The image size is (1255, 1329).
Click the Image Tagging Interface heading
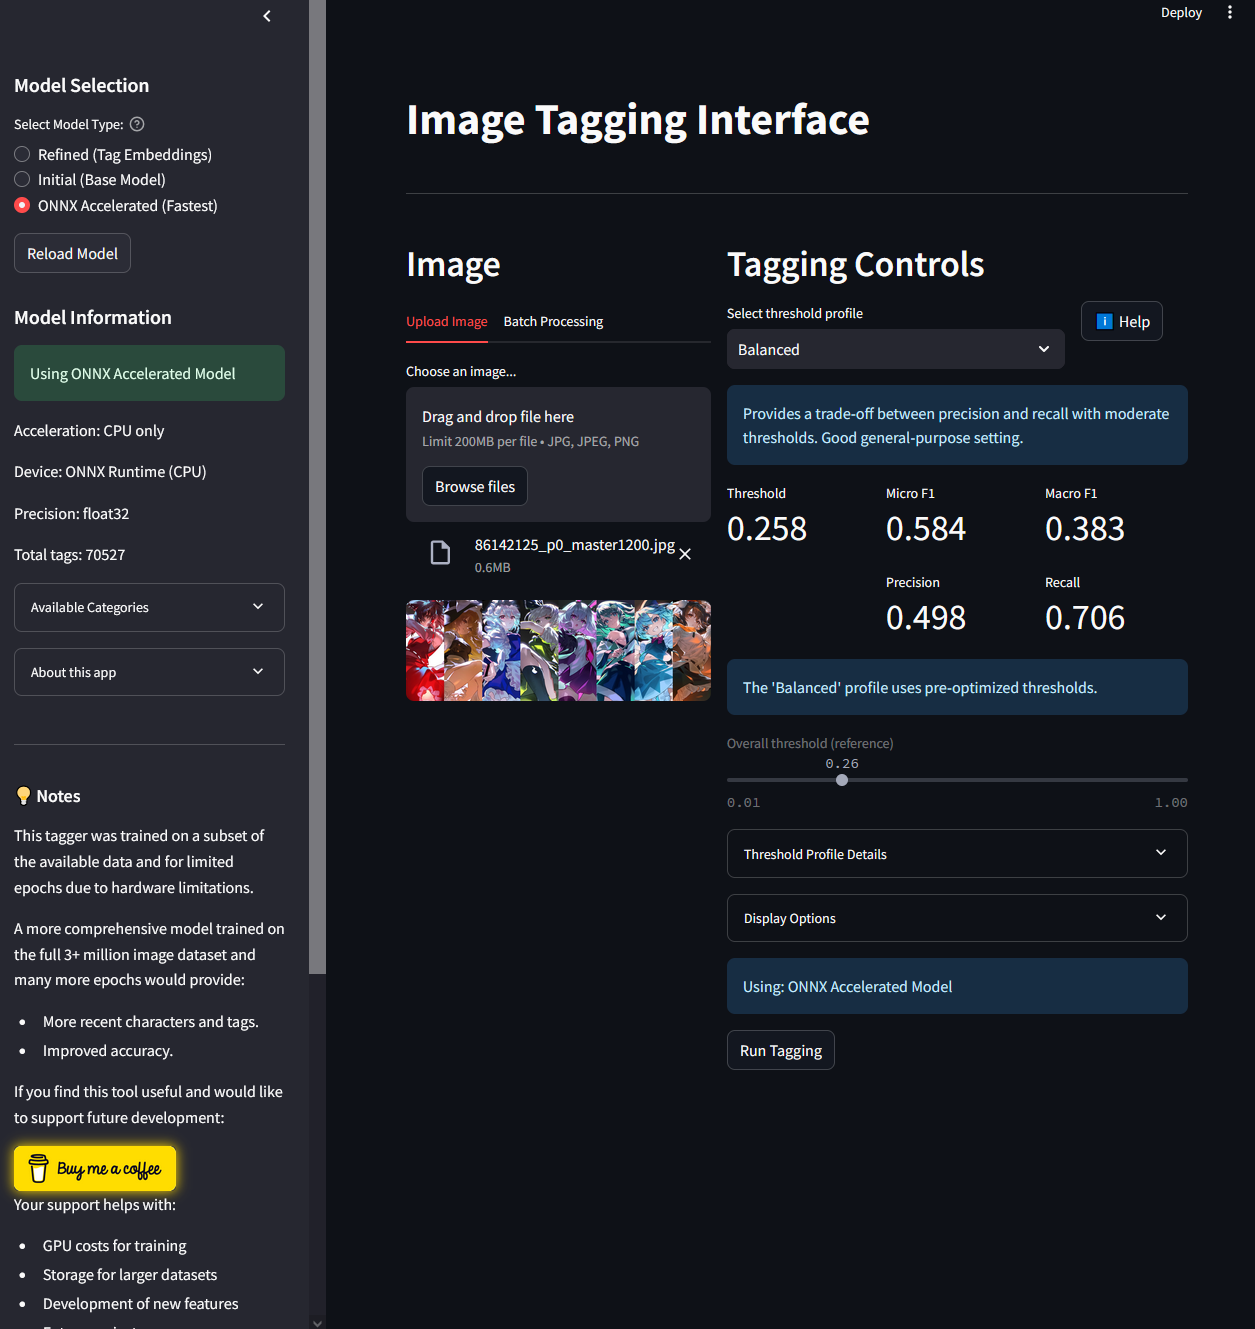638,120
